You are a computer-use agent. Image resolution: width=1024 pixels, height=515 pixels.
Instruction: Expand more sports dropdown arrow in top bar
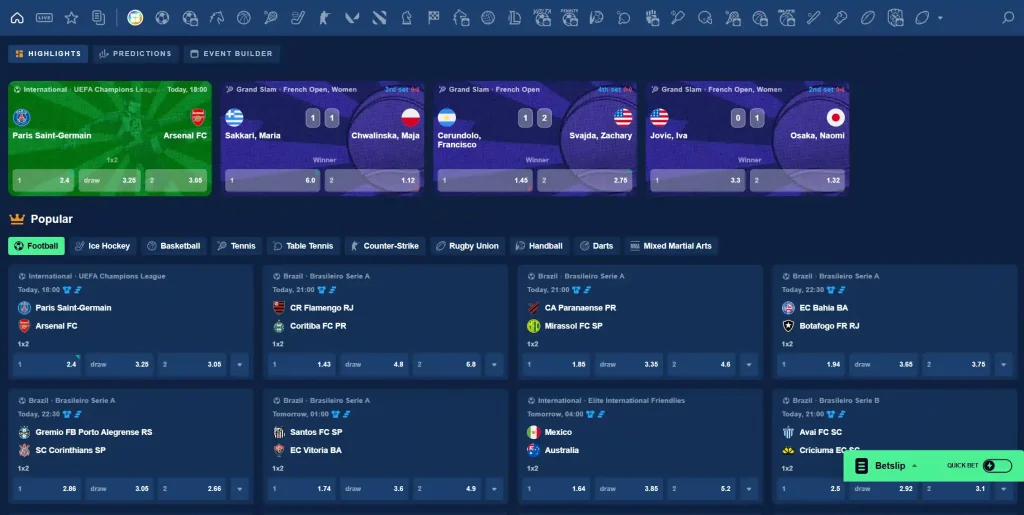click(x=940, y=18)
